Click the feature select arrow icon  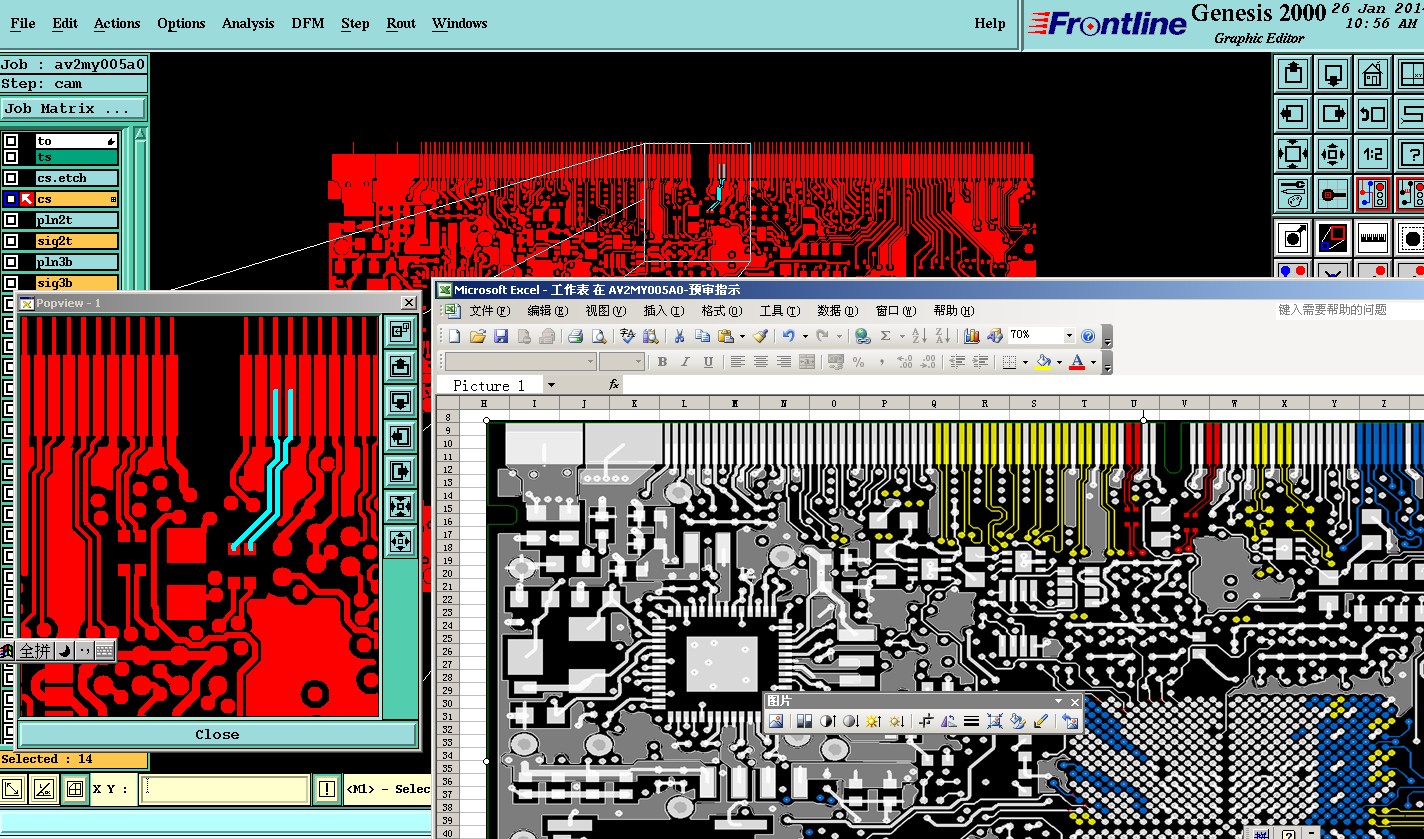pos(1293,238)
